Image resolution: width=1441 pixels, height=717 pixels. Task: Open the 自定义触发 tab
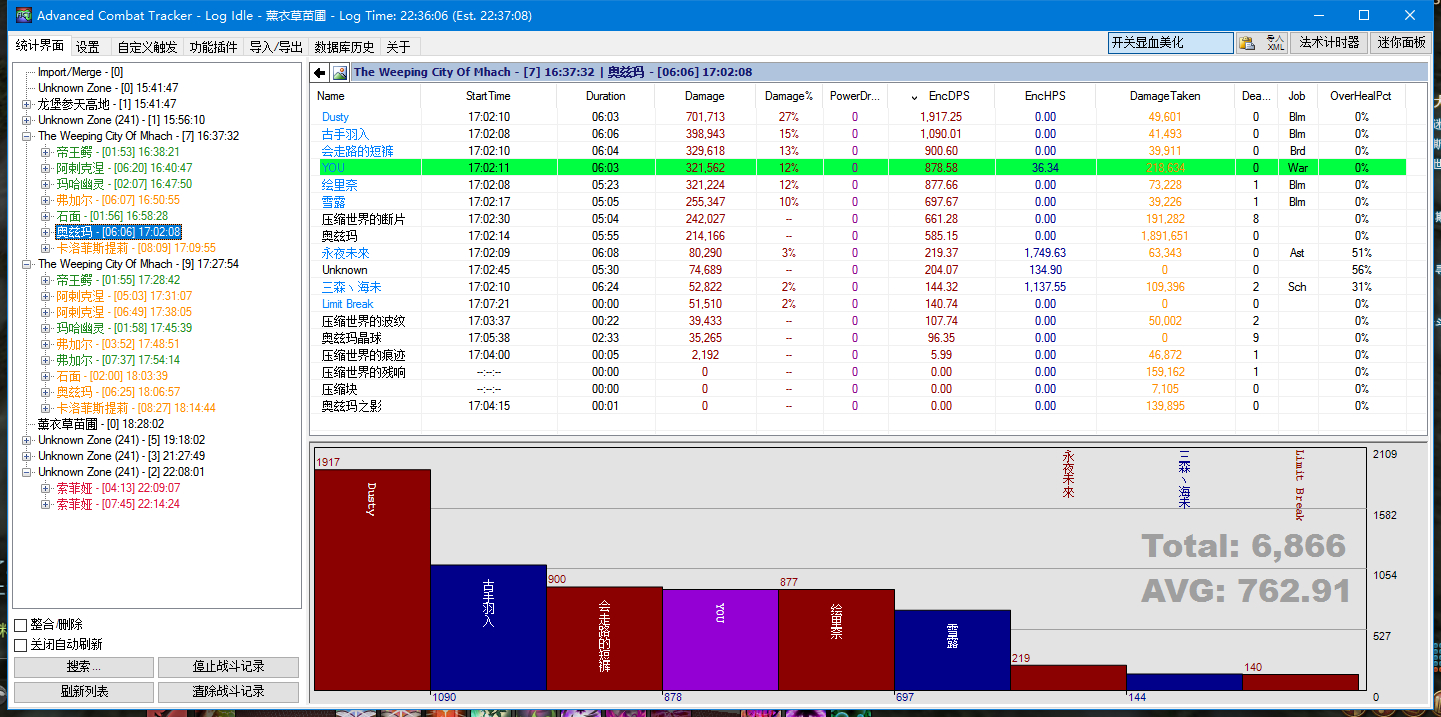pos(147,47)
